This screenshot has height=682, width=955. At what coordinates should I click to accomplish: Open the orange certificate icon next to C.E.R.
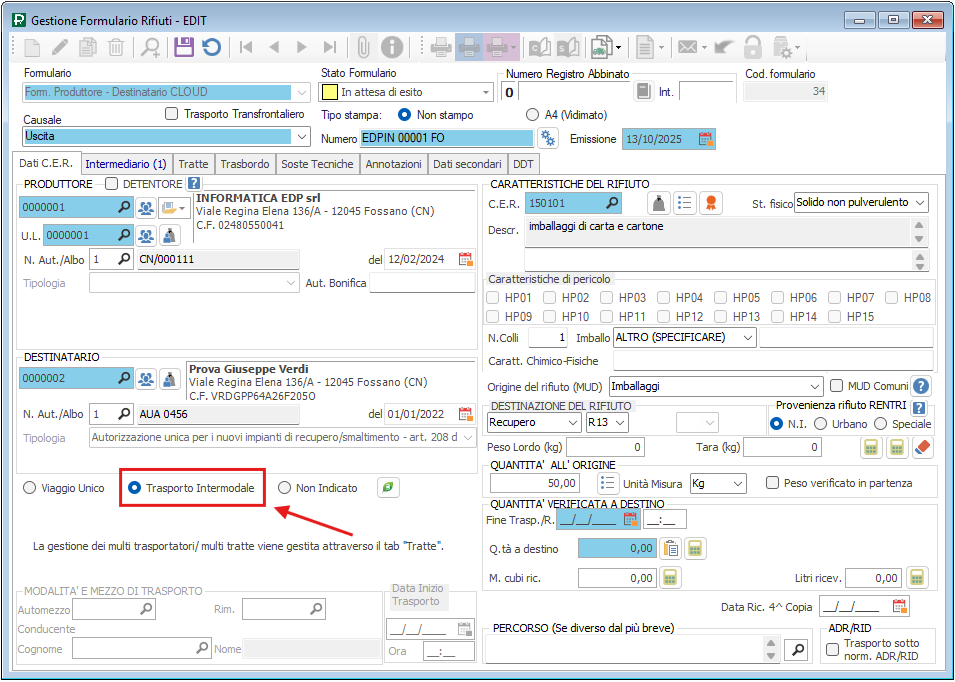(x=710, y=203)
